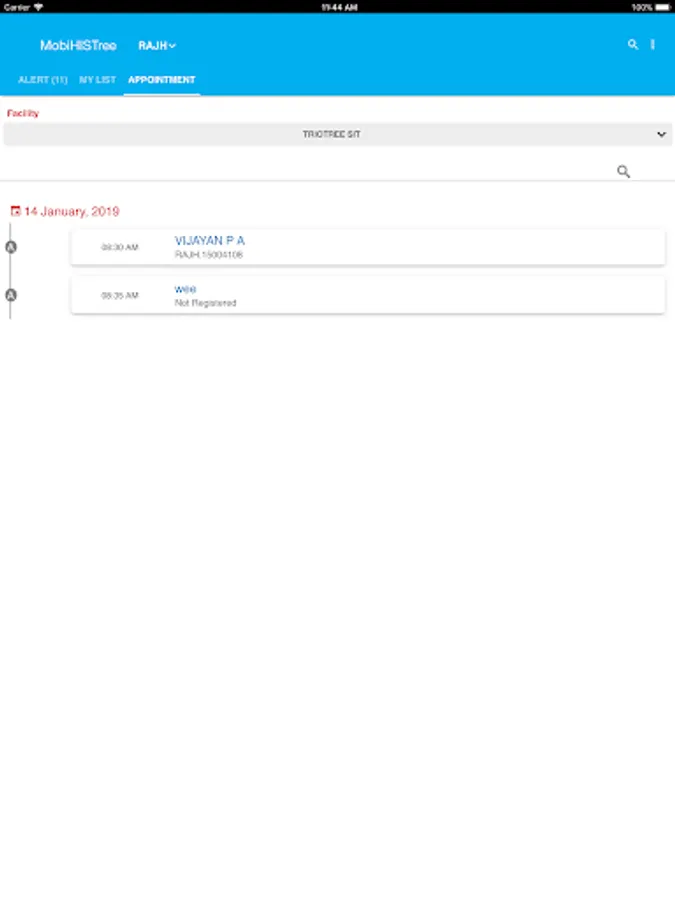This screenshot has height=900, width=675.
Task: Tap the Wi-Fi icon in the status bar
Action: (x=38, y=7)
